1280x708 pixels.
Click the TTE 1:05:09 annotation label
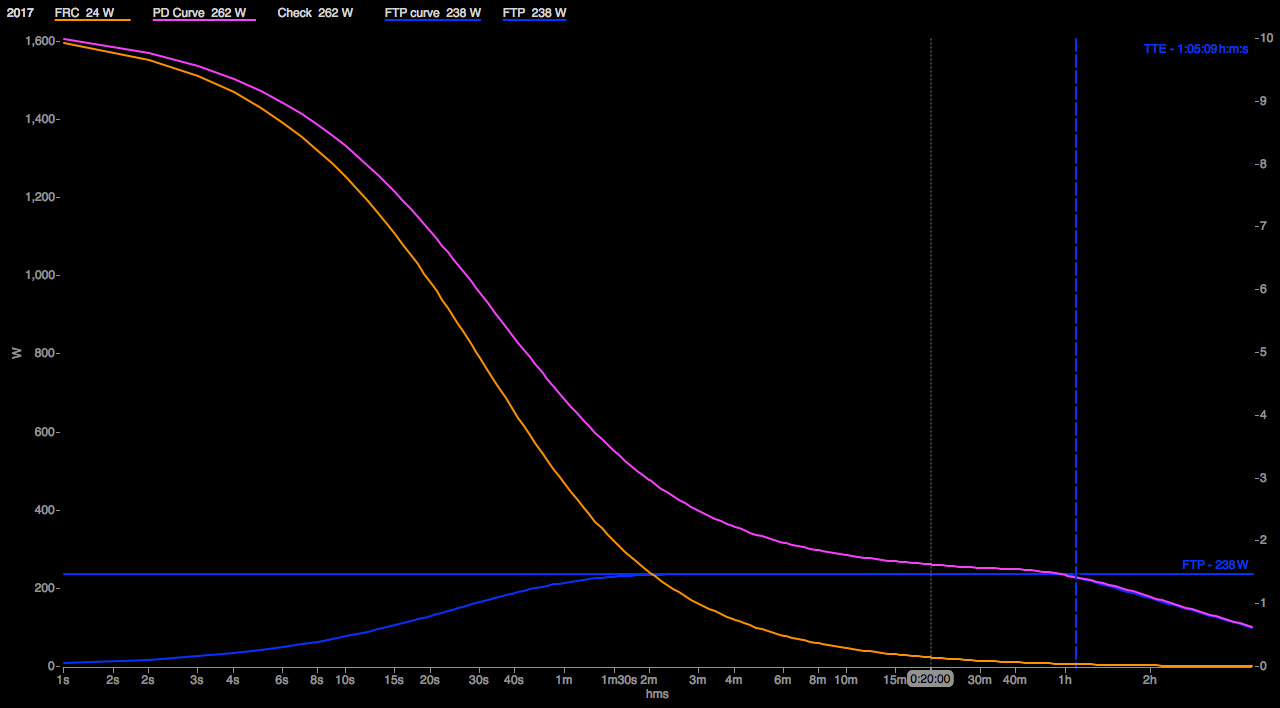click(1195, 49)
